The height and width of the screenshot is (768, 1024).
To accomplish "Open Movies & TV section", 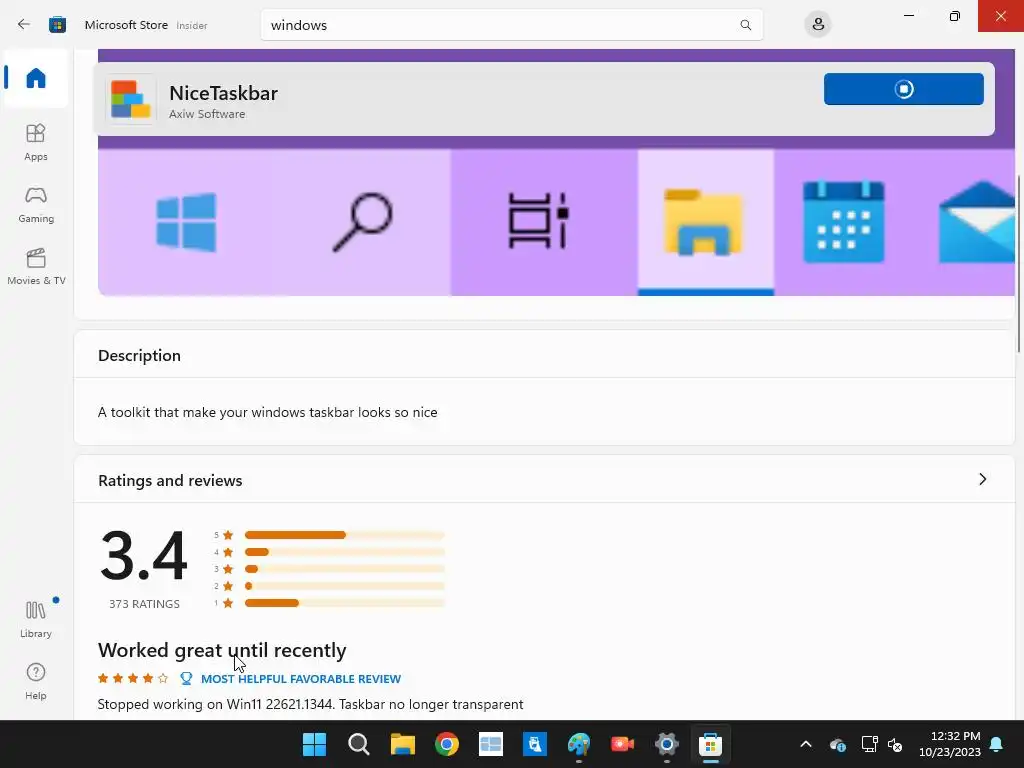I will [36, 266].
